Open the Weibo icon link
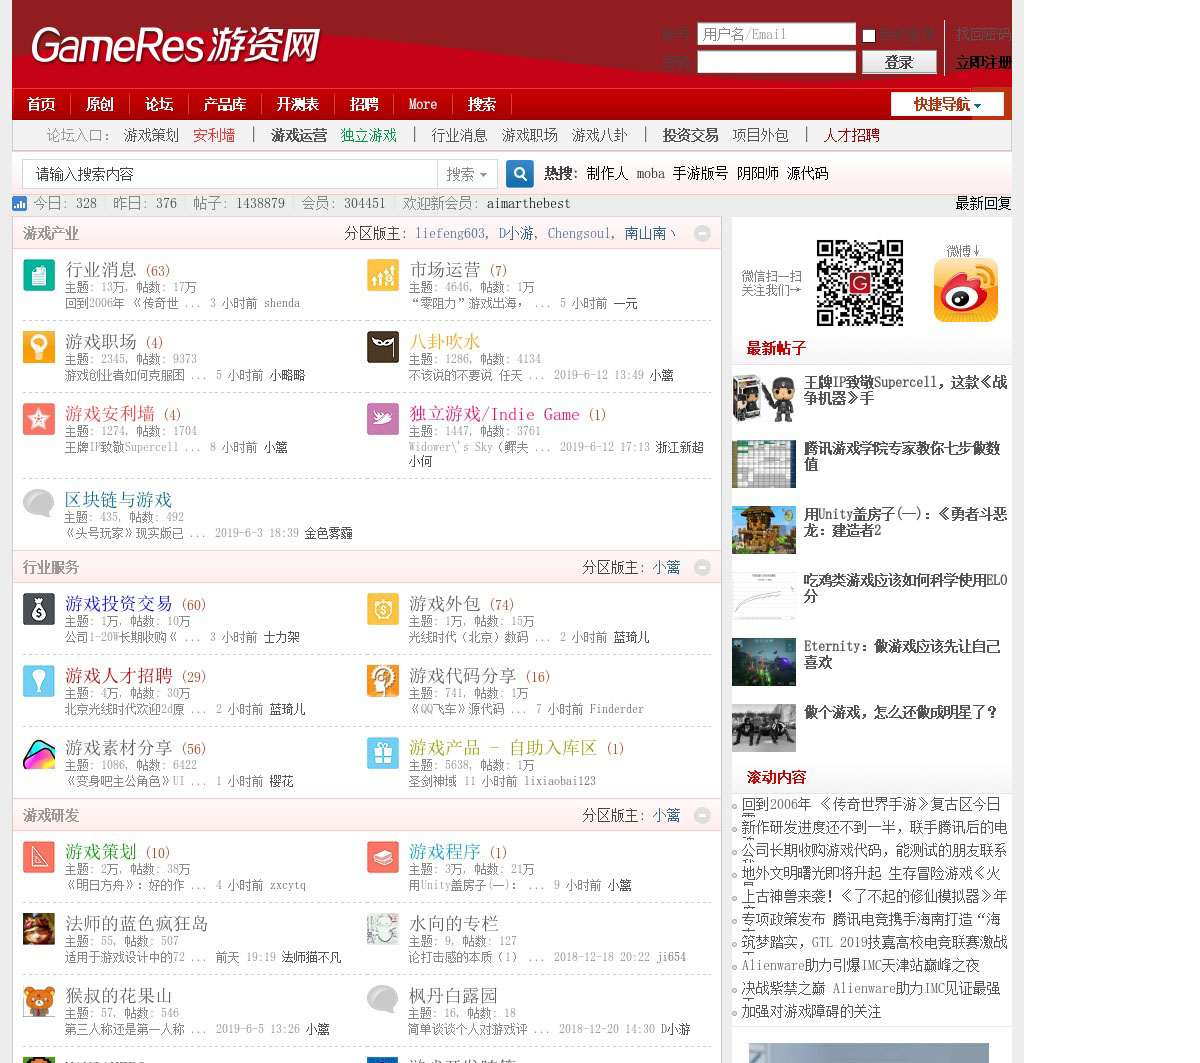 pos(965,290)
